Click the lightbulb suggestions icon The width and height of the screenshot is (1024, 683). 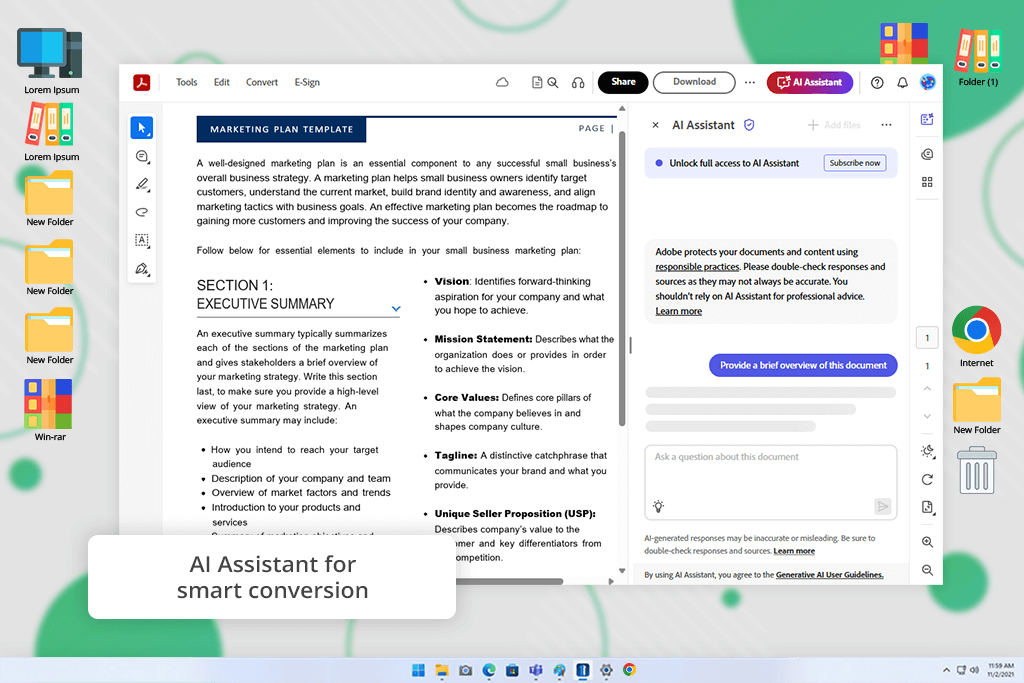[x=658, y=506]
